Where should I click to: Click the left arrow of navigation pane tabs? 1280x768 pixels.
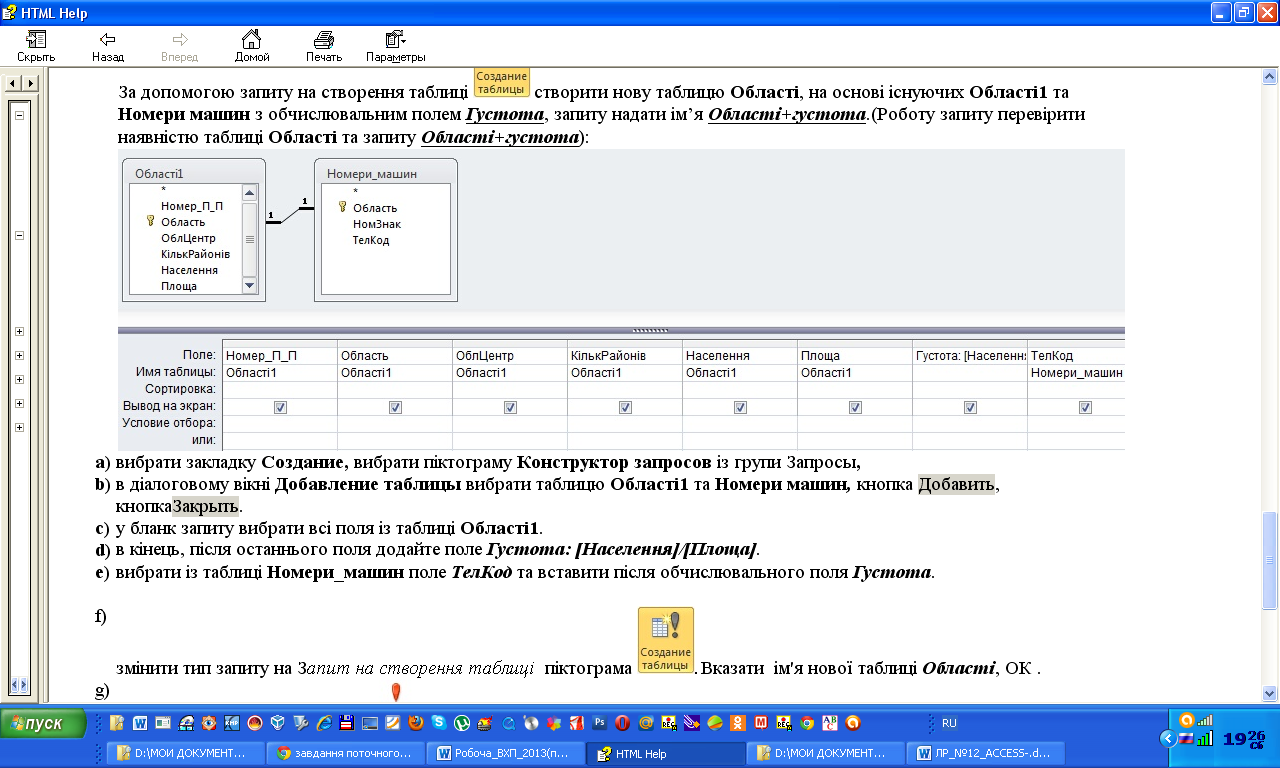point(12,82)
